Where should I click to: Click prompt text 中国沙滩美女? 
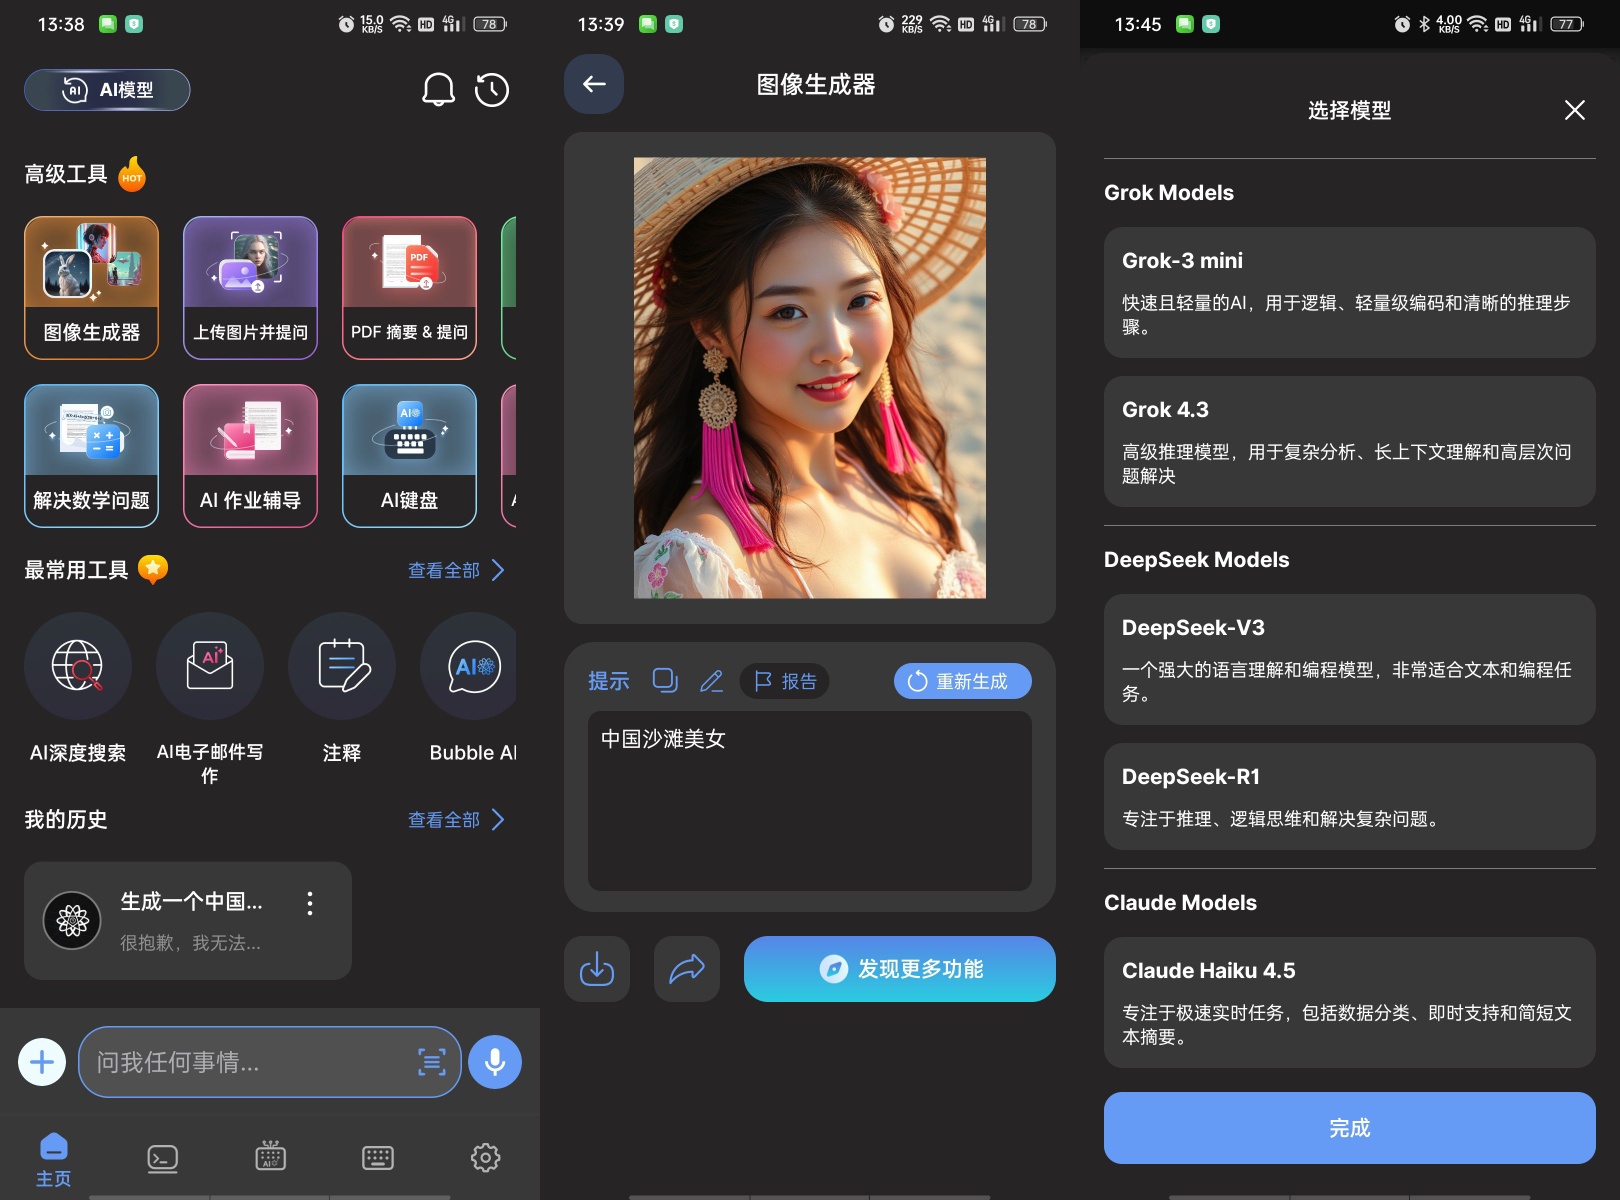tap(663, 739)
